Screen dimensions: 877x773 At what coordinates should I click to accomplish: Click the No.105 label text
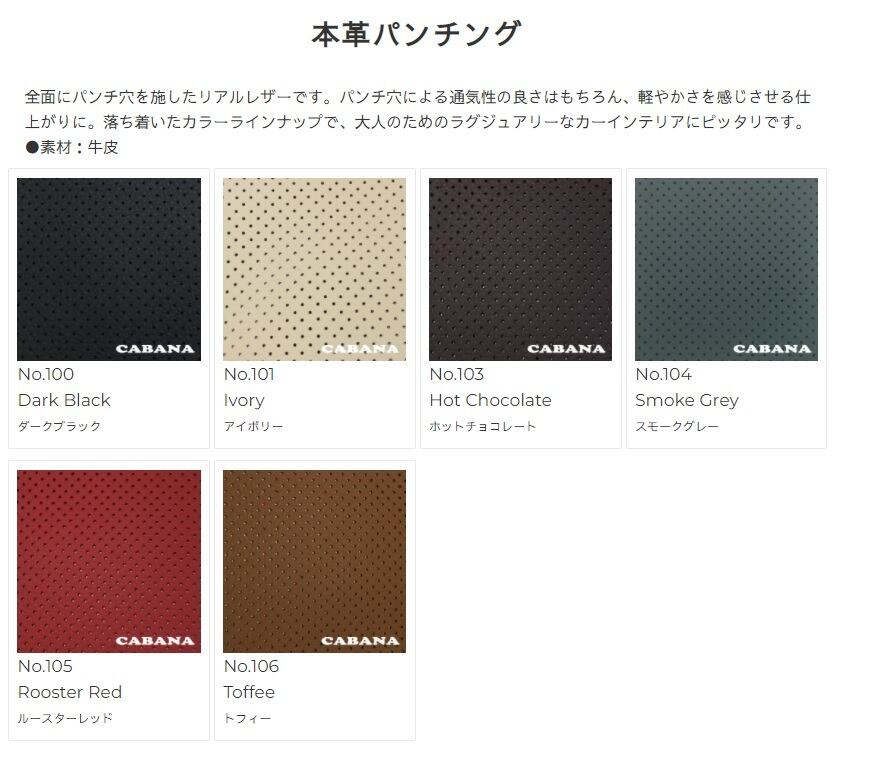pos(45,666)
